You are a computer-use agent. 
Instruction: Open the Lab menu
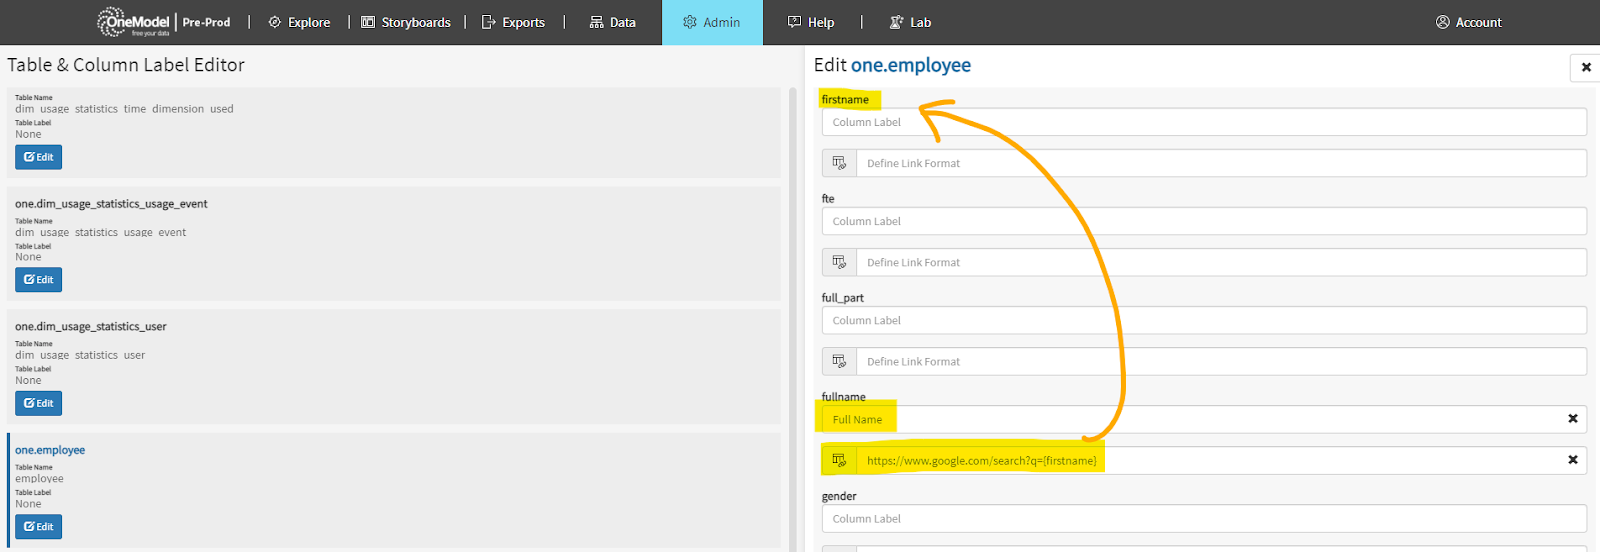[910, 22]
